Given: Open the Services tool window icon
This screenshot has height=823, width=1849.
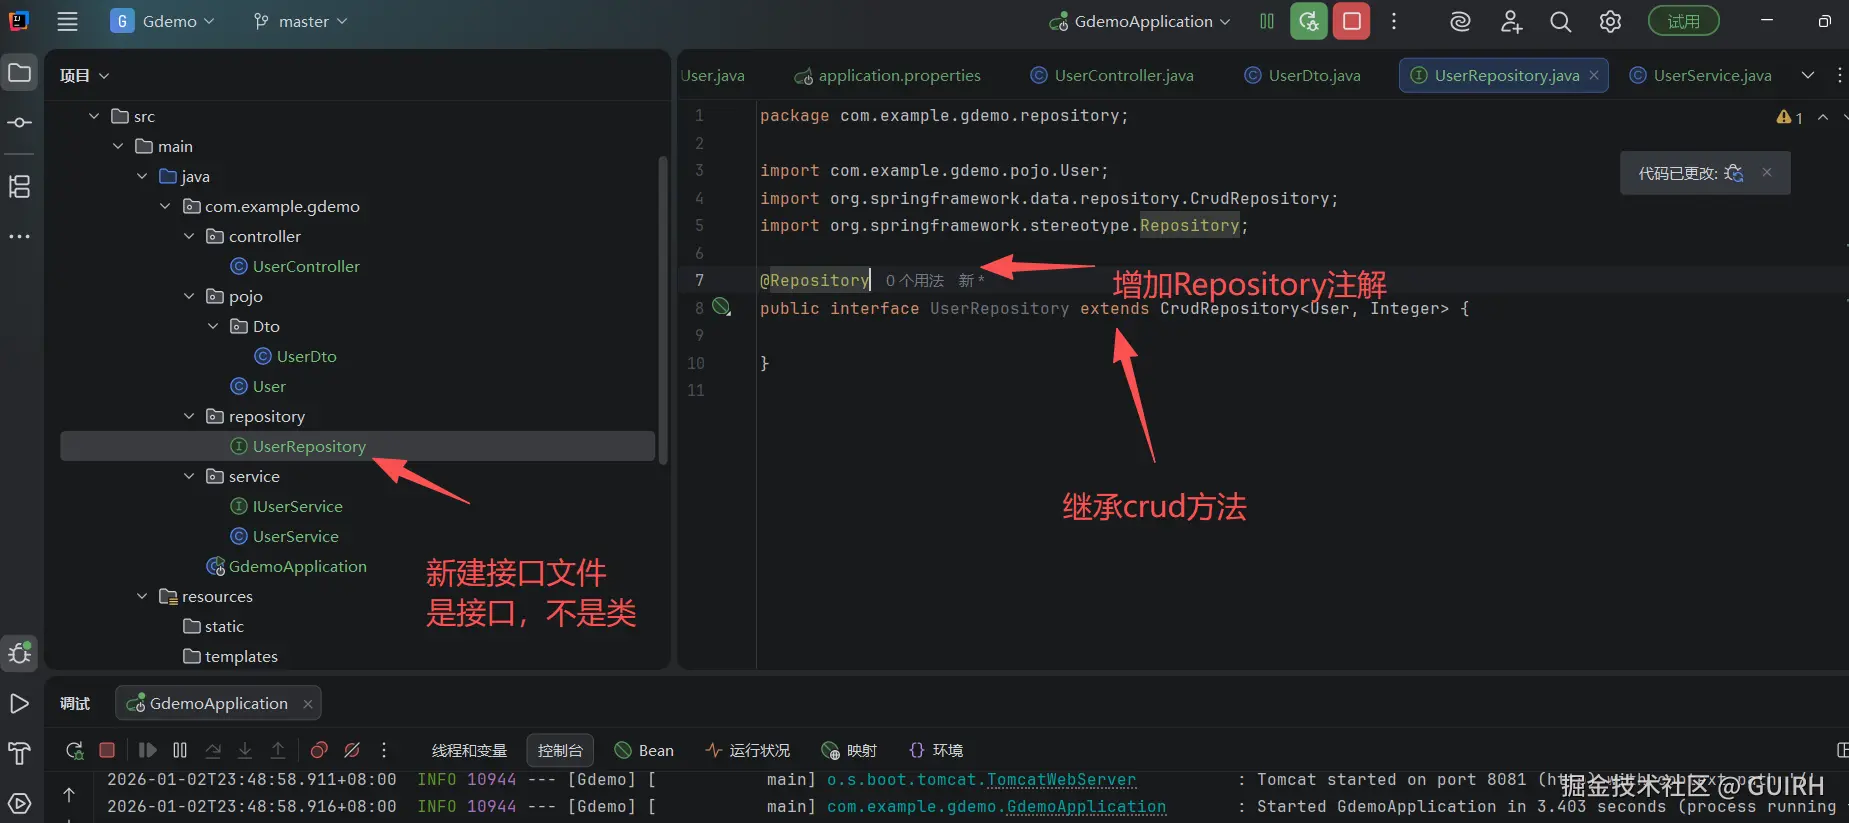Looking at the screenshot, I should [19, 803].
